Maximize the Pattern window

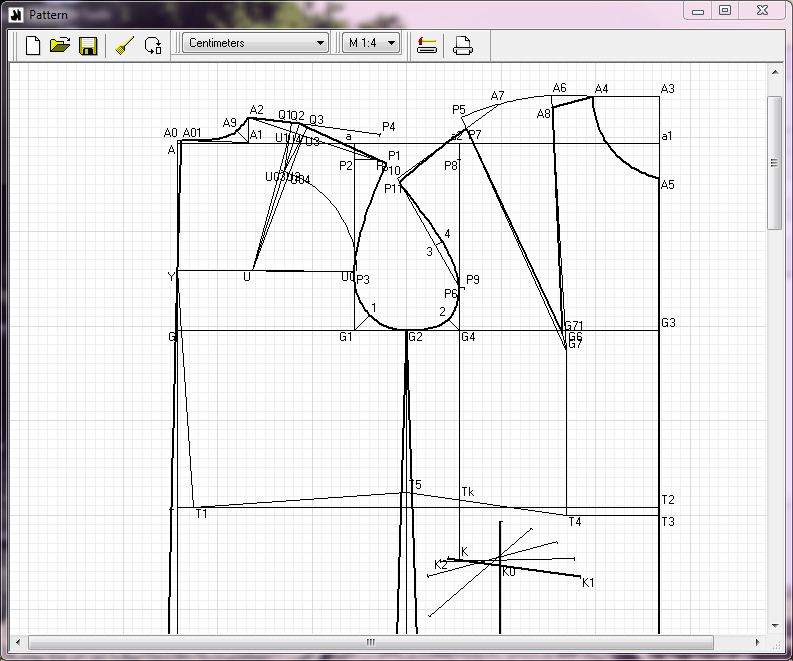(x=725, y=11)
